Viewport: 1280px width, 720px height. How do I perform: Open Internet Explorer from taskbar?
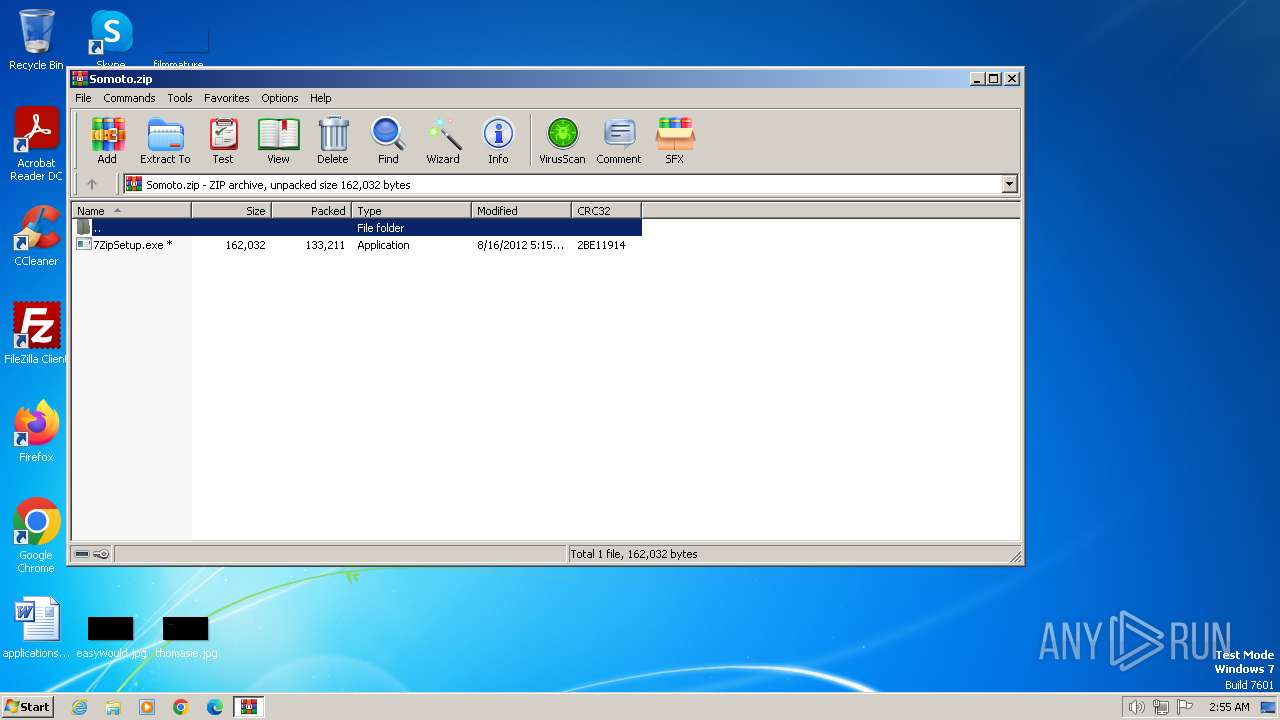click(x=79, y=707)
